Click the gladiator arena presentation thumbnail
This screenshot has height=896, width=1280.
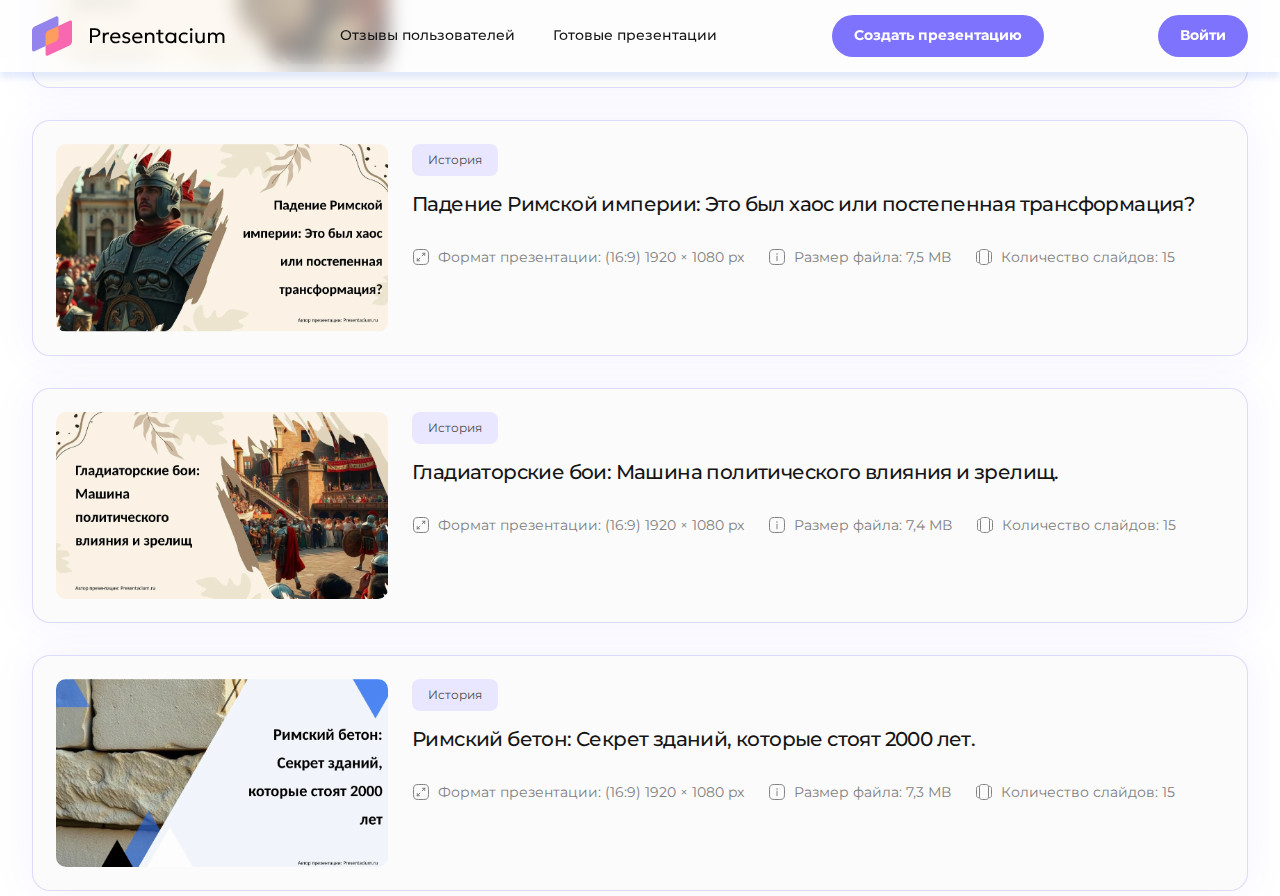(222, 505)
